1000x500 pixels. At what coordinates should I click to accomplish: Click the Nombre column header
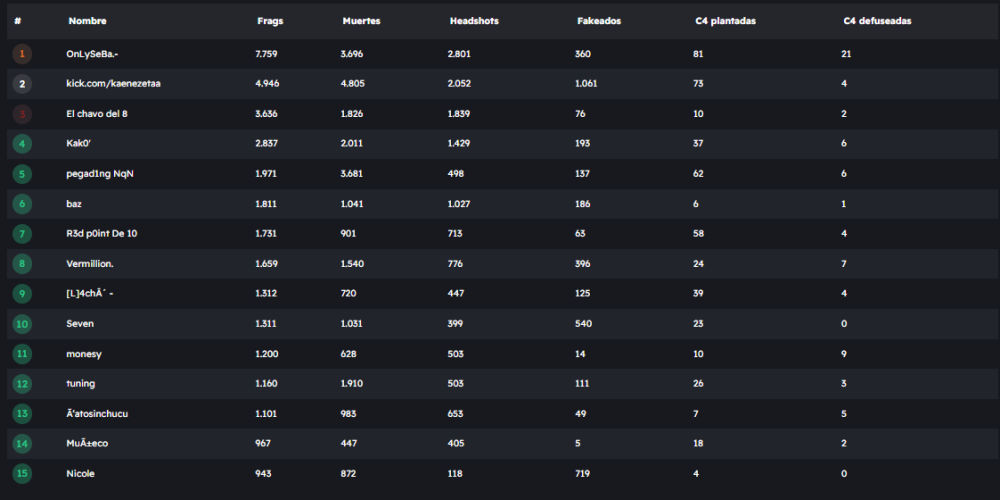[x=87, y=21]
